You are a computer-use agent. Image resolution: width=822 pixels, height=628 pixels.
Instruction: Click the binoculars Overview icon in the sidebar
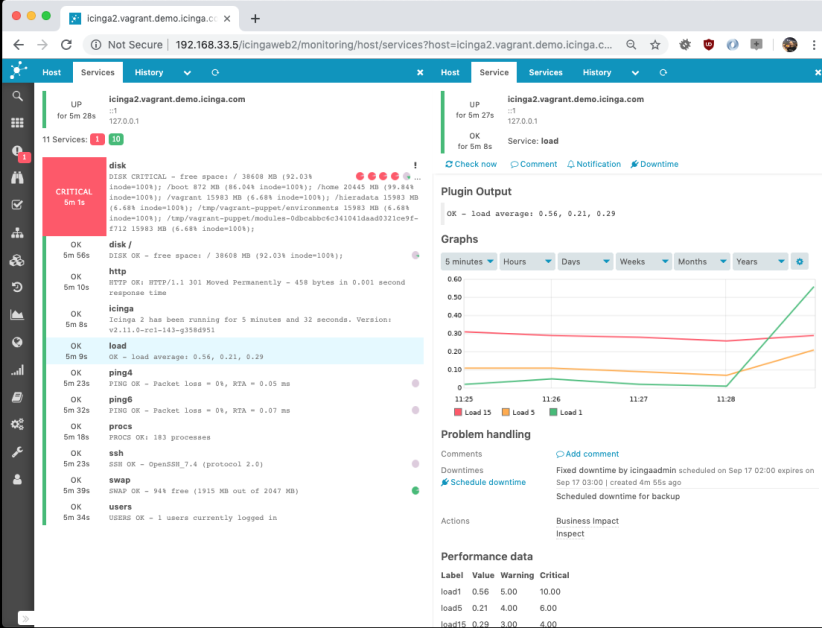click(17, 178)
